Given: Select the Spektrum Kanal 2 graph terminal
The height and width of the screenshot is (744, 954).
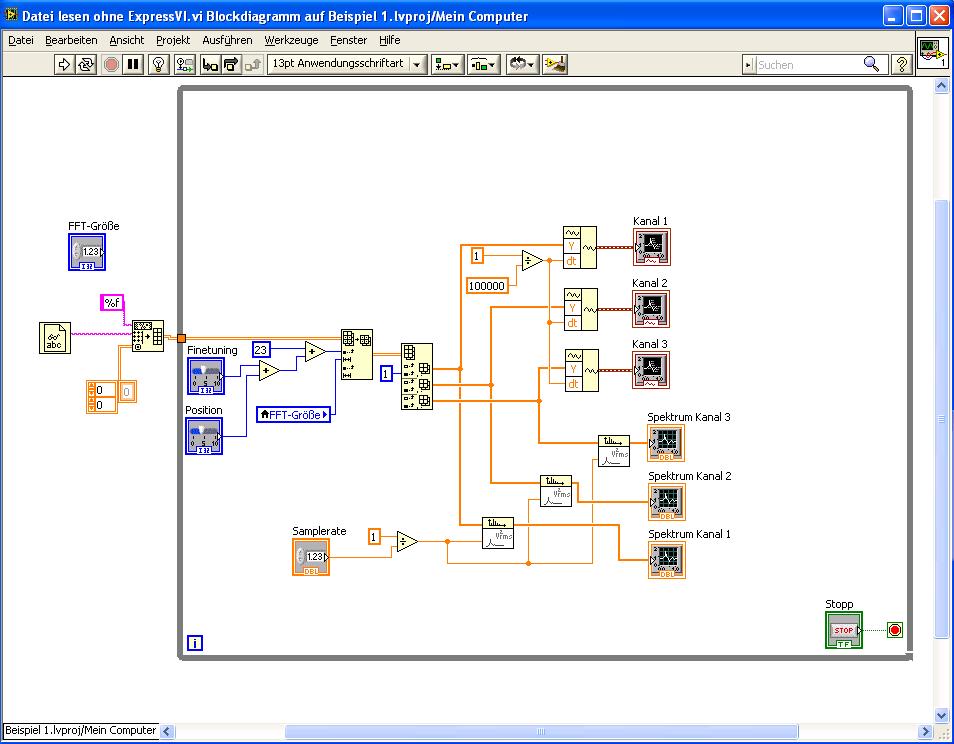Looking at the screenshot, I should pos(667,502).
